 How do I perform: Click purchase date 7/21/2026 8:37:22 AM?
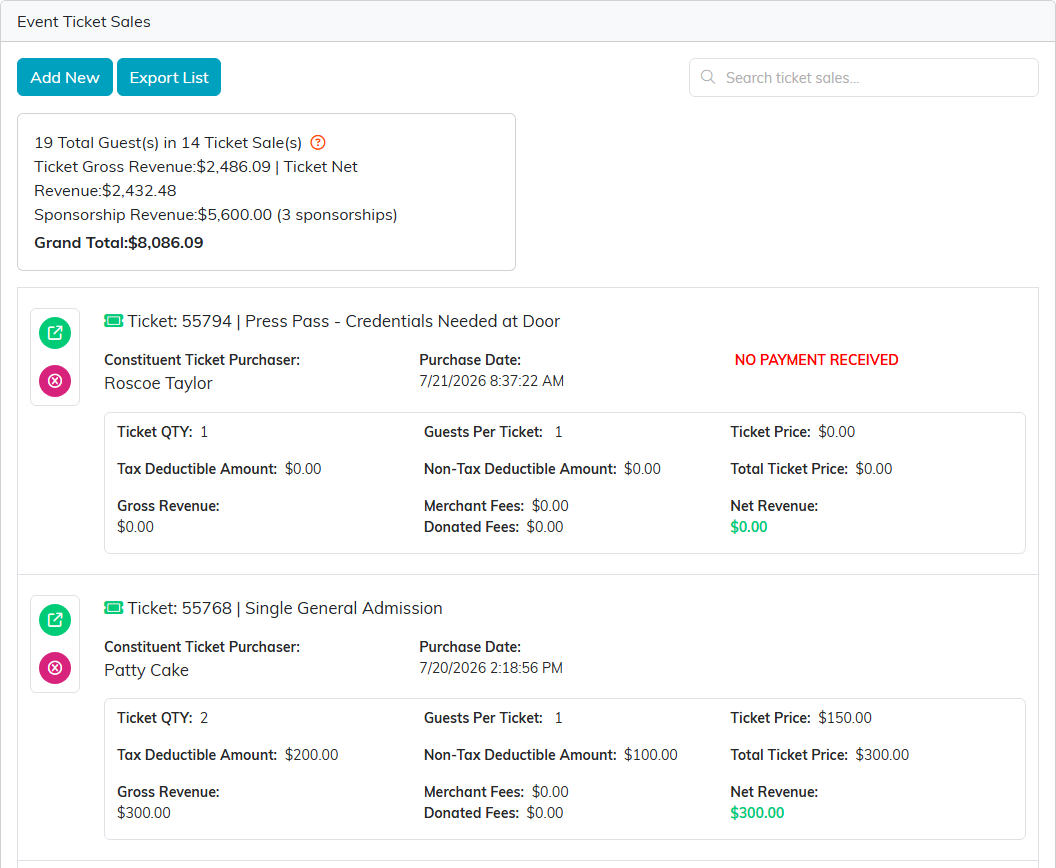492,381
